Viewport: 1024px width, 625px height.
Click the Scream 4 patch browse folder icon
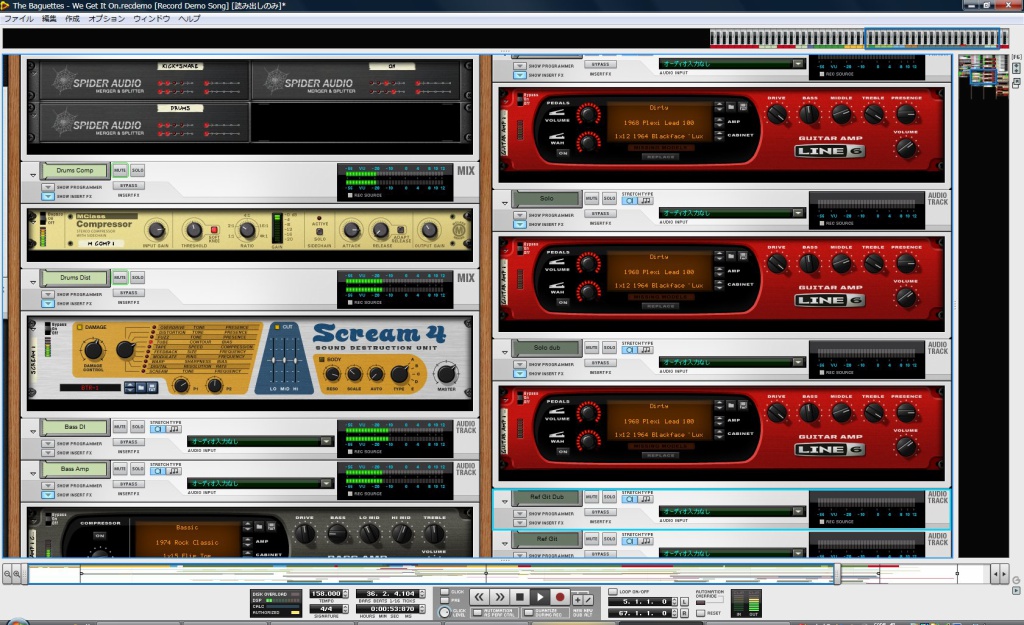(140, 387)
